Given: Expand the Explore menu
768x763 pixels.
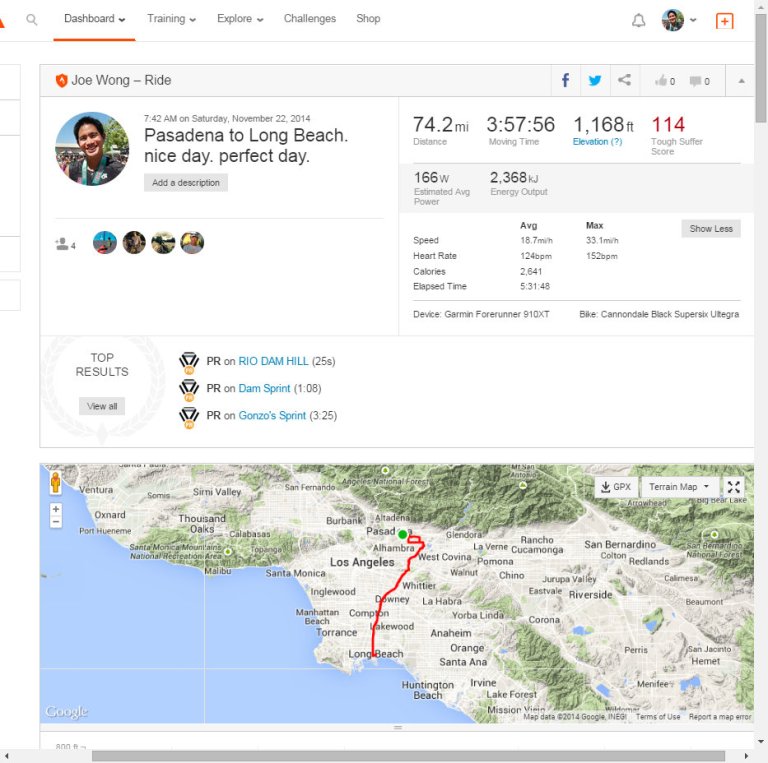Looking at the screenshot, I should click(x=240, y=19).
